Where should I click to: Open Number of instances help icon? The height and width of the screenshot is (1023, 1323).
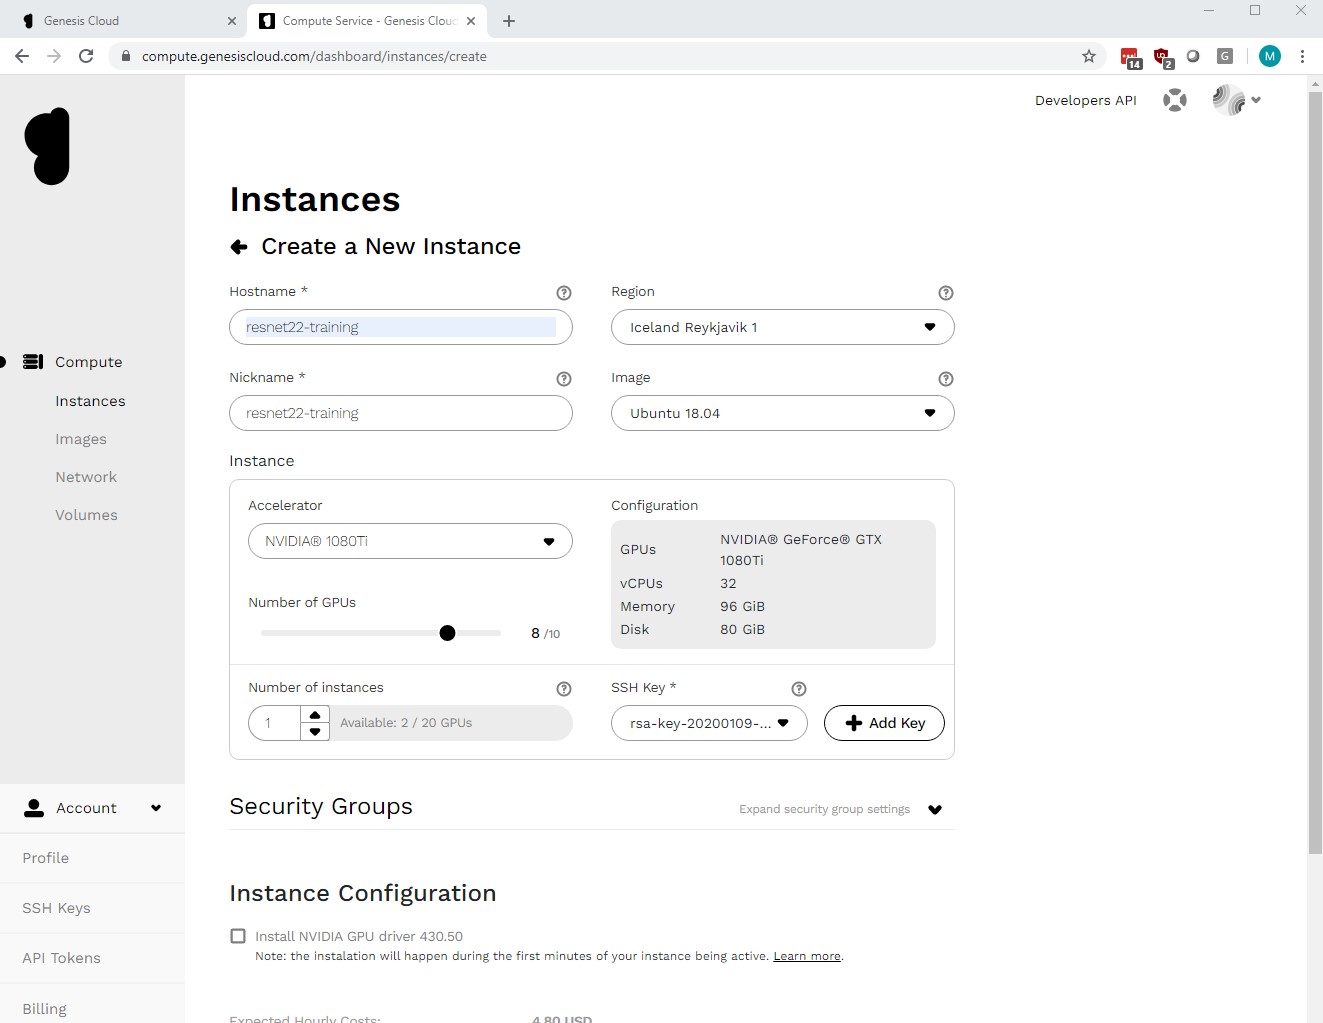pos(564,689)
